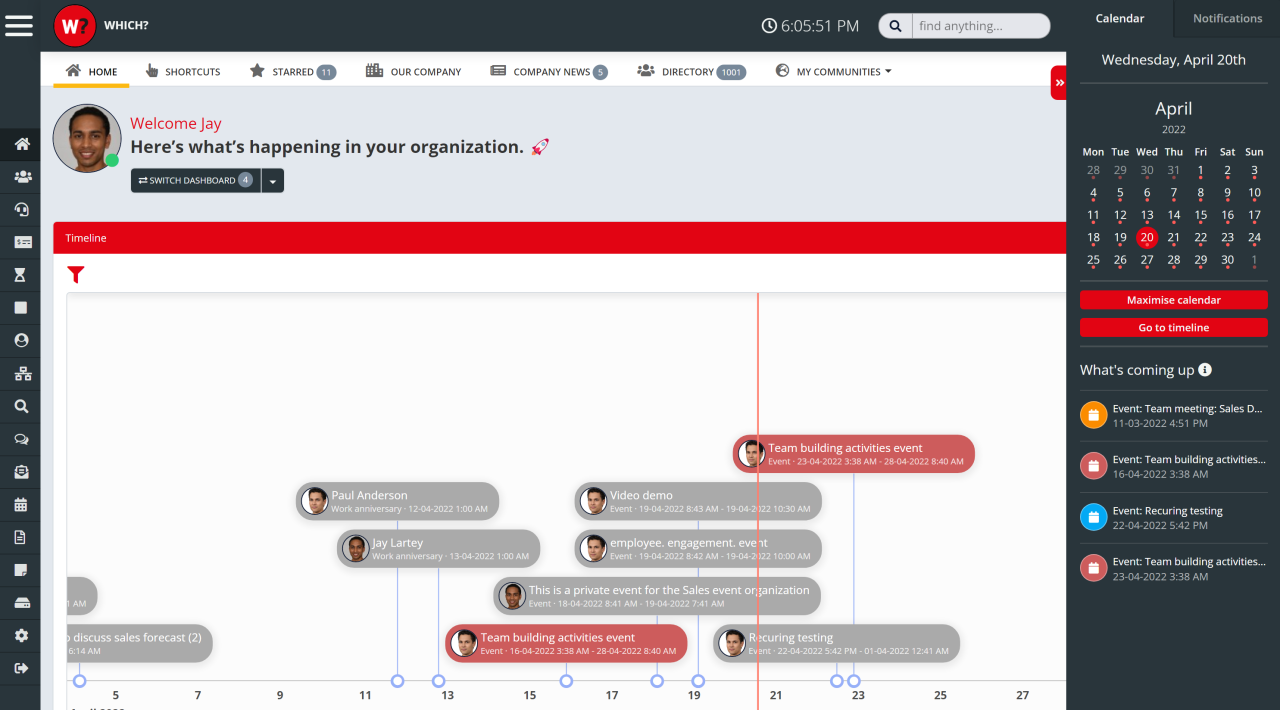The height and width of the screenshot is (710, 1280).
Task: Click the calendar icon in left sidebar
Action: click(x=21, y=505)
